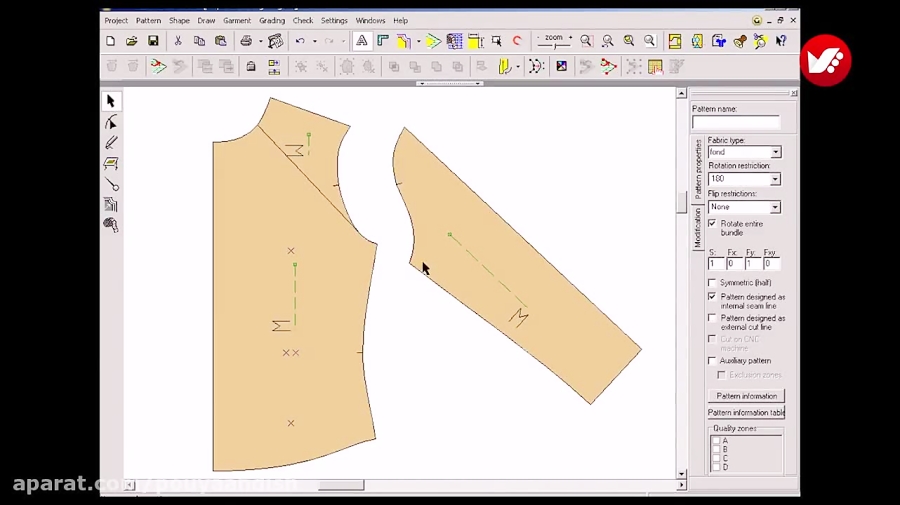
Task: Toggle Pattern designed as internal seam line
Action: tap(712, 297)
